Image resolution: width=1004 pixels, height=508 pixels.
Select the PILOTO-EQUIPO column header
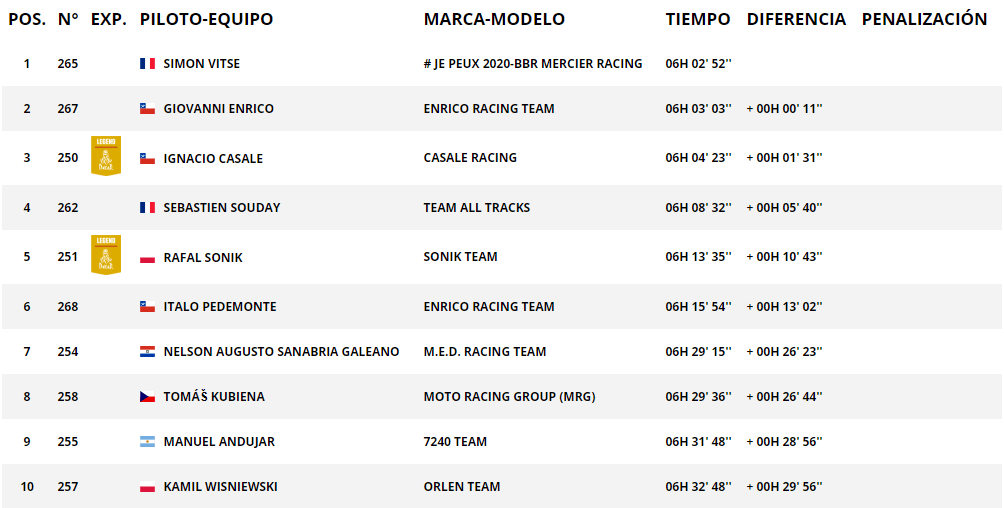click(x=206, y=19)
